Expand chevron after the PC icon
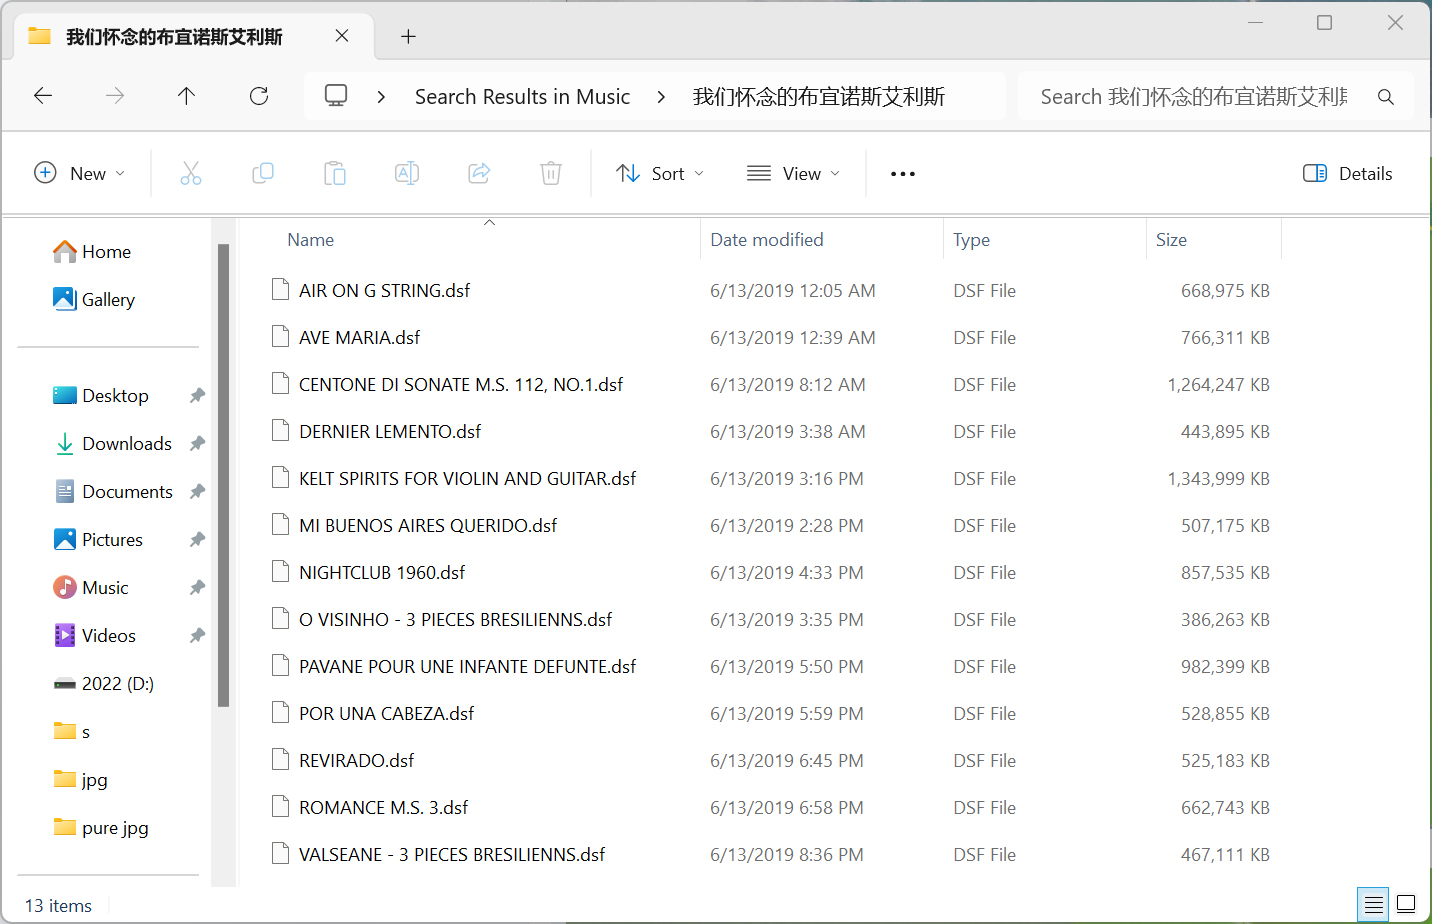Viewport: 1432px width, 924px height. click(x=381, y=97)
